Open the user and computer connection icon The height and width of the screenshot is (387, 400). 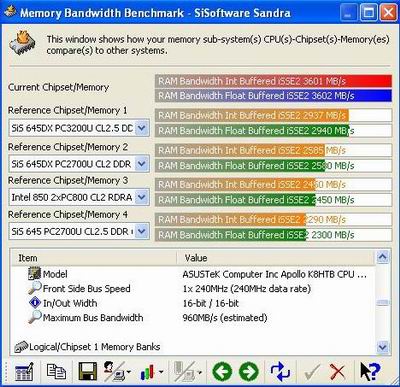click(114, 371)
